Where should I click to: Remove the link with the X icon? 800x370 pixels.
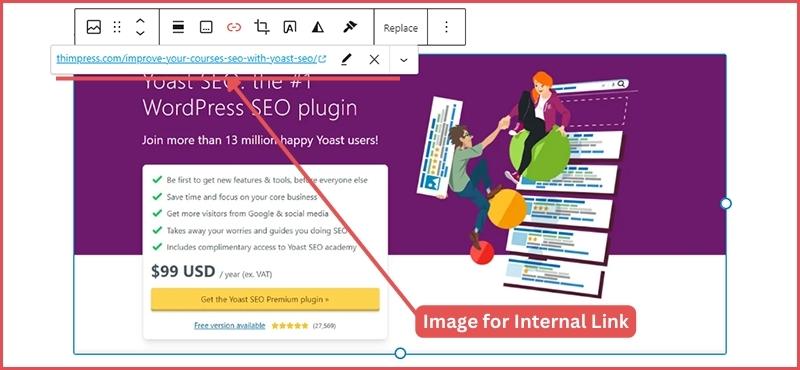pyautogui.click(x=374, y=60)
